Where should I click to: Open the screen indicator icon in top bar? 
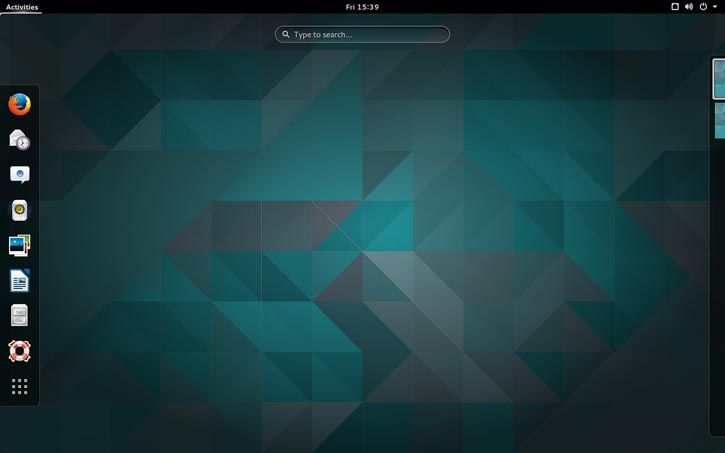click(675, 6)
